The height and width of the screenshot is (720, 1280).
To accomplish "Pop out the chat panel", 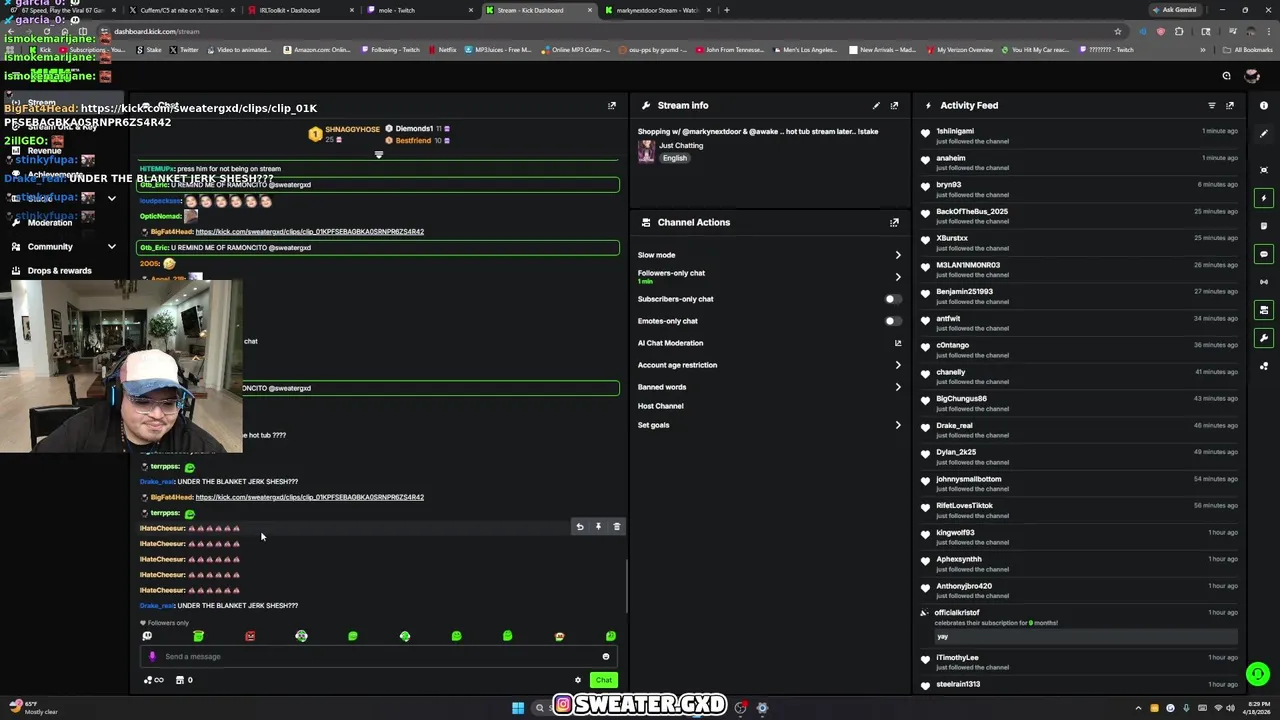I will point(612,105).
